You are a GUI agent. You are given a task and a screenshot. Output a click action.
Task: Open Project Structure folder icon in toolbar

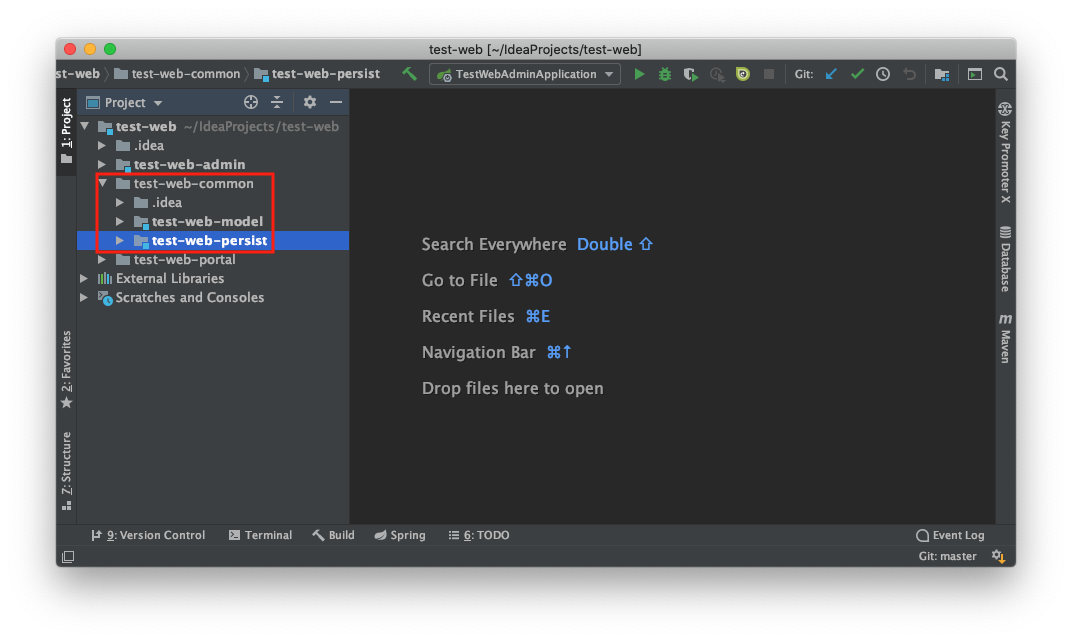[x=942, y=74]
